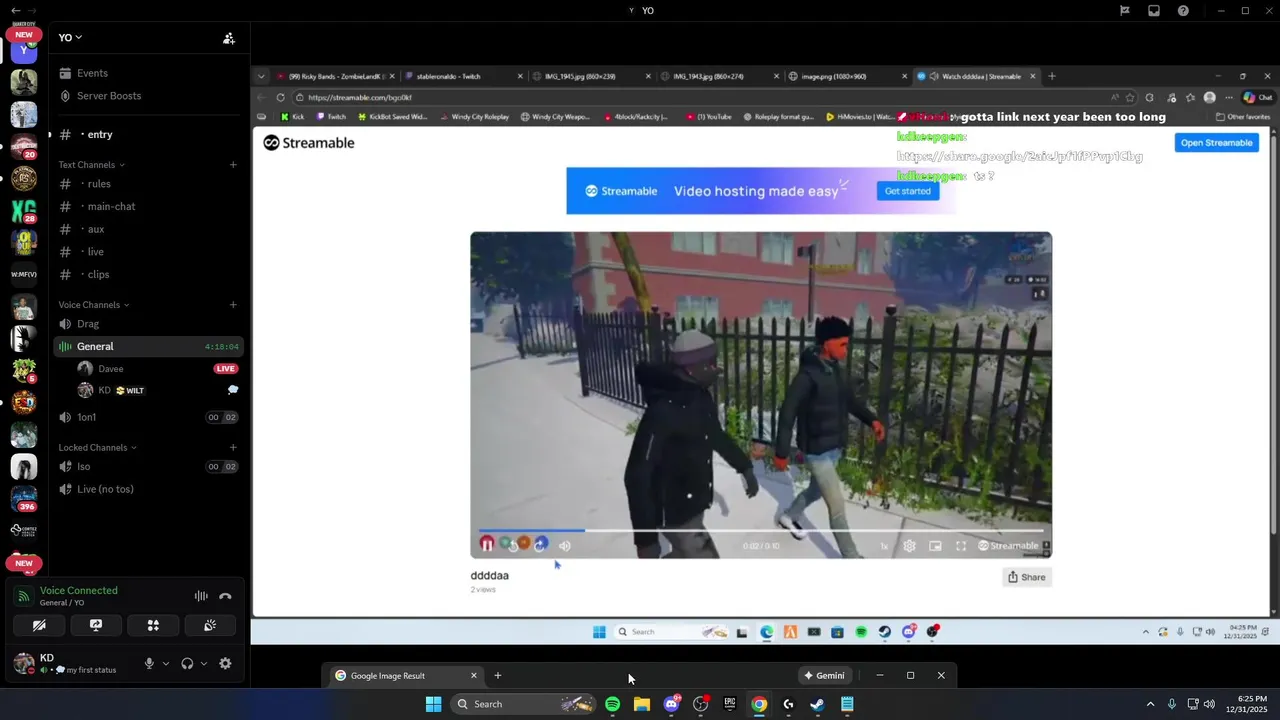Collapse Locked Channels category
The image size is (1280, 720).
(97, 448)
